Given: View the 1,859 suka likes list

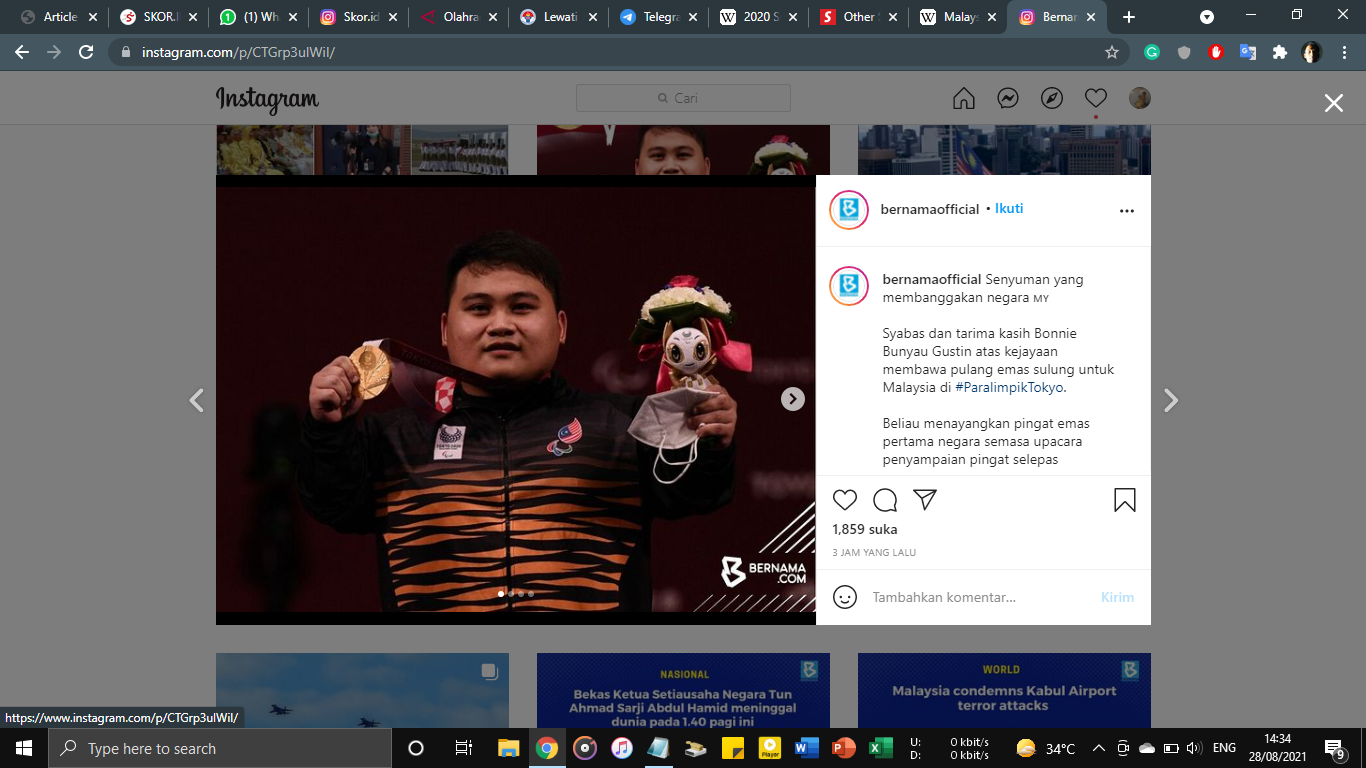Looking at the screenshot, I should (865, 529).
